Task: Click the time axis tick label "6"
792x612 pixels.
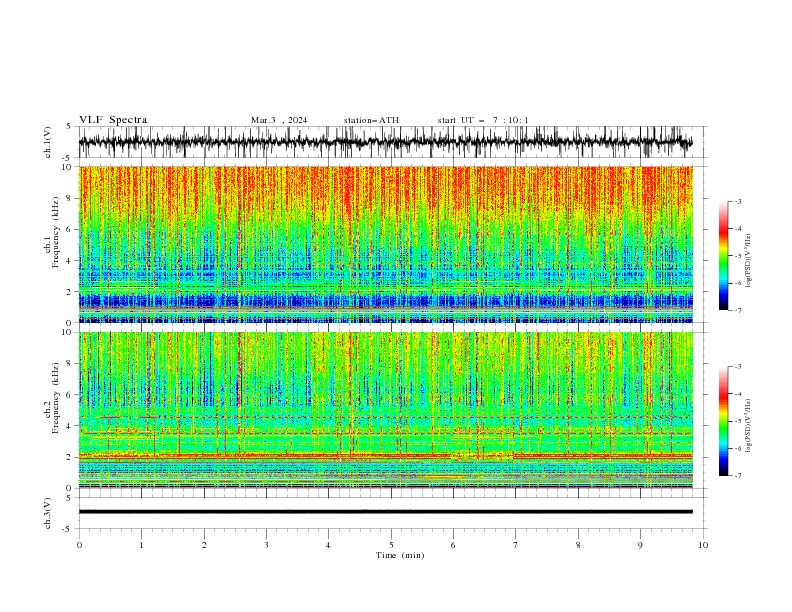Action: pyautogui.click(x=453, y=545)
